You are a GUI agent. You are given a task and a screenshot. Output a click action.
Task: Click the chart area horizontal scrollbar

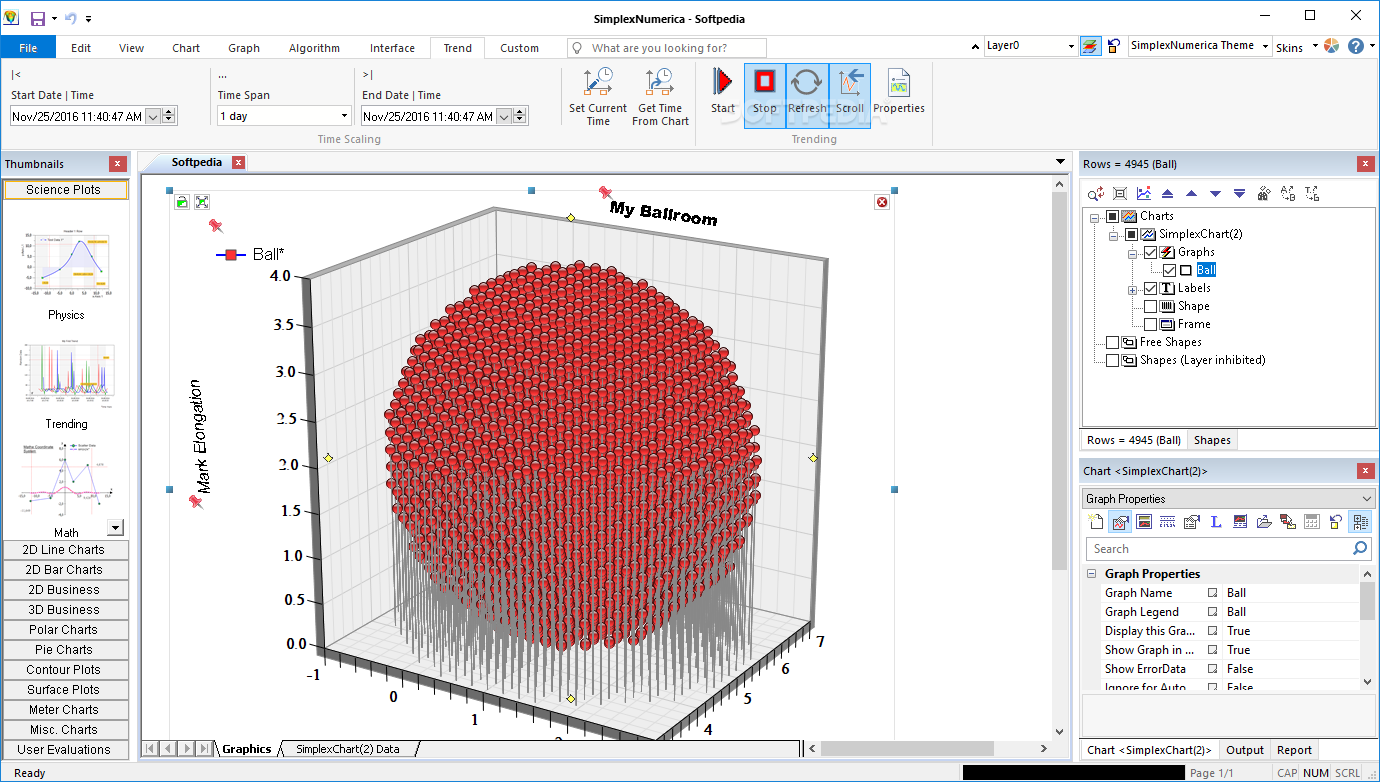tap(930, 748)
